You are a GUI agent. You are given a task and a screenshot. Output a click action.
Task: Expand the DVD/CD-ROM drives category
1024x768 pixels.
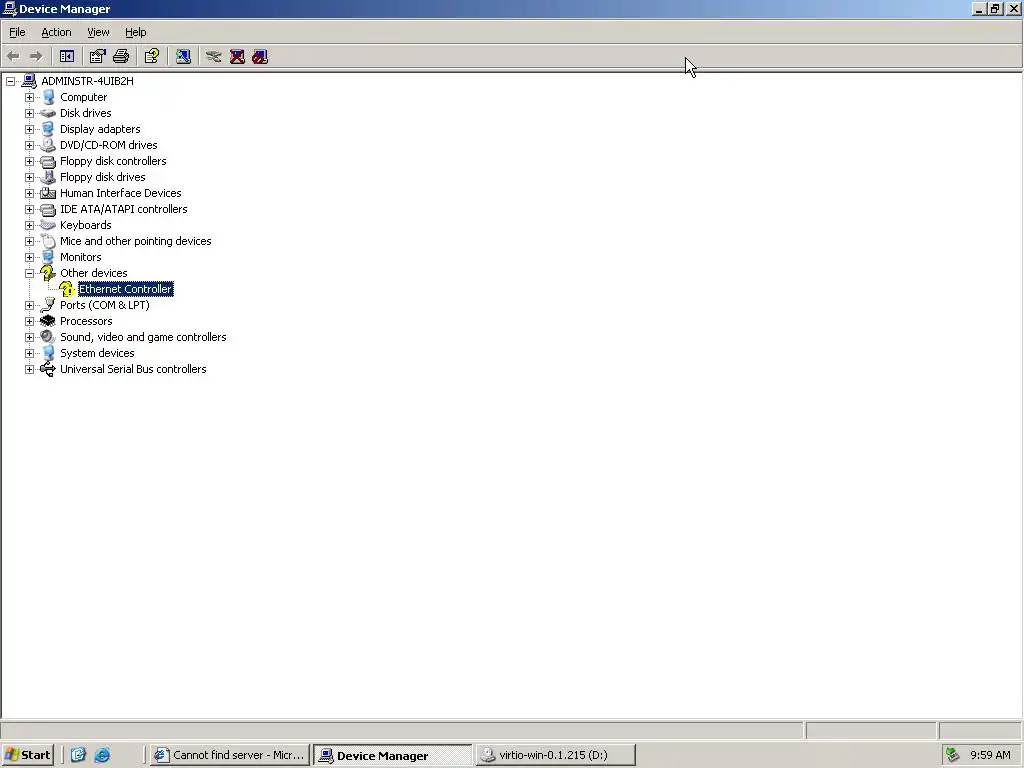(x=29, y=145)
